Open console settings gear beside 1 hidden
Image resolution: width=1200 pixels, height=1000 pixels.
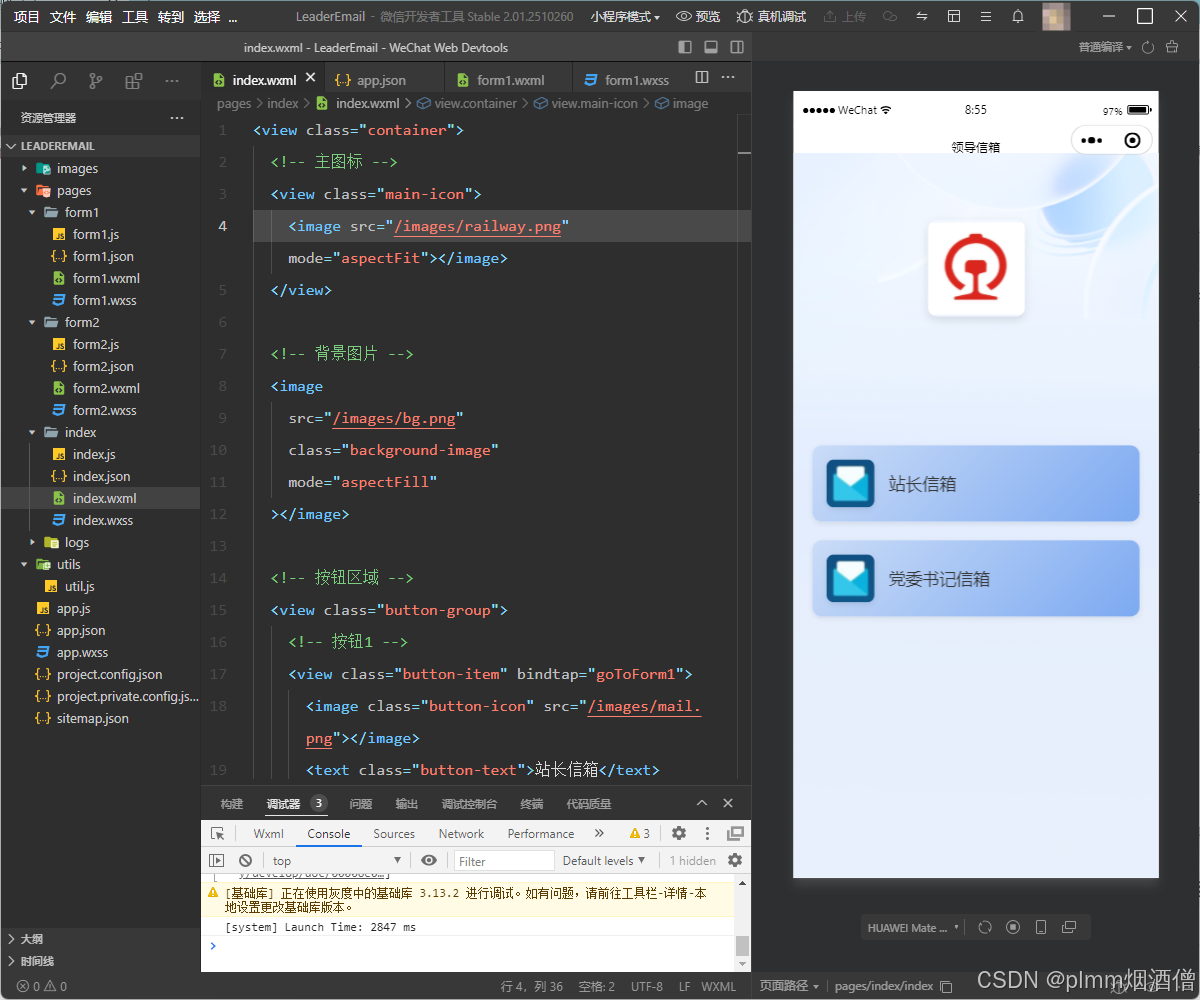point(735,861)
